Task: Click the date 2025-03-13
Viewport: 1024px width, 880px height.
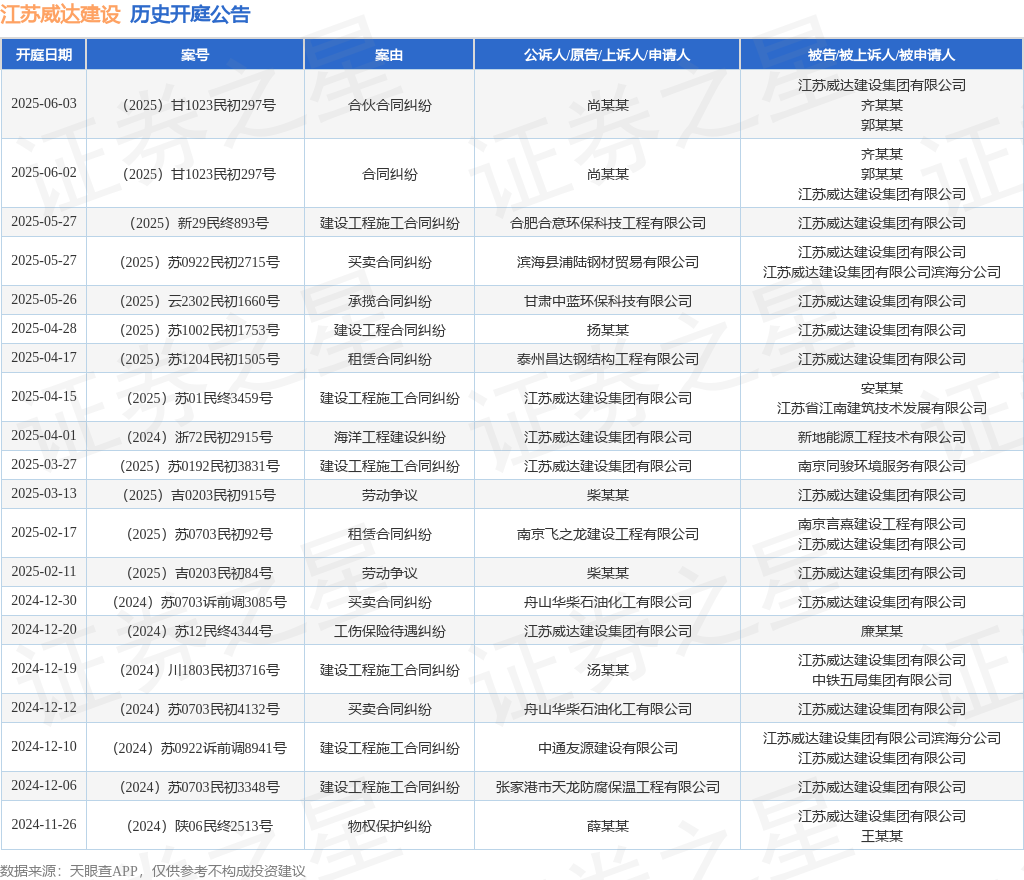Action: 44,494
